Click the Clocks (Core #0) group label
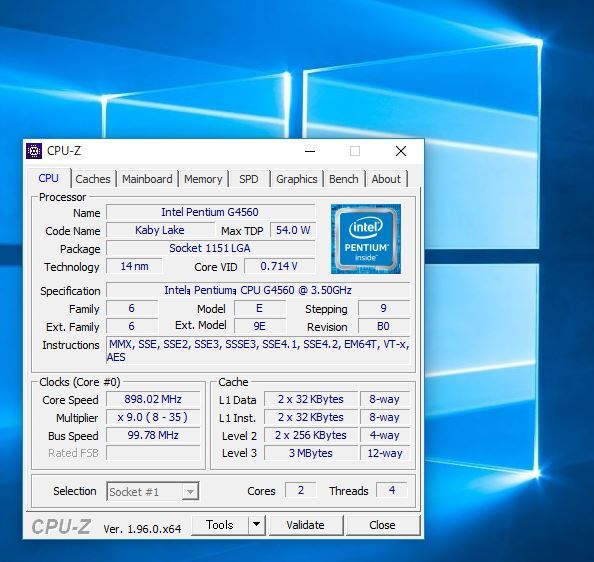 tap(80, 382)
